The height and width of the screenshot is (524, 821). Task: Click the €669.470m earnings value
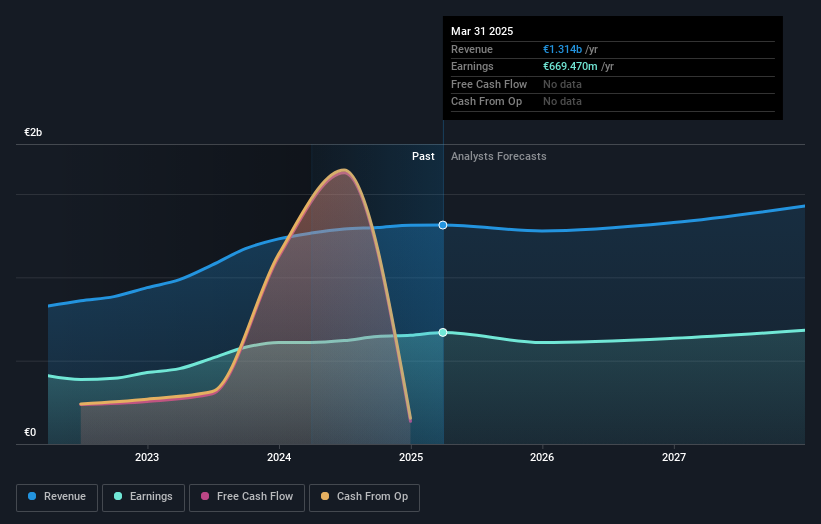[x=570, y=66]
